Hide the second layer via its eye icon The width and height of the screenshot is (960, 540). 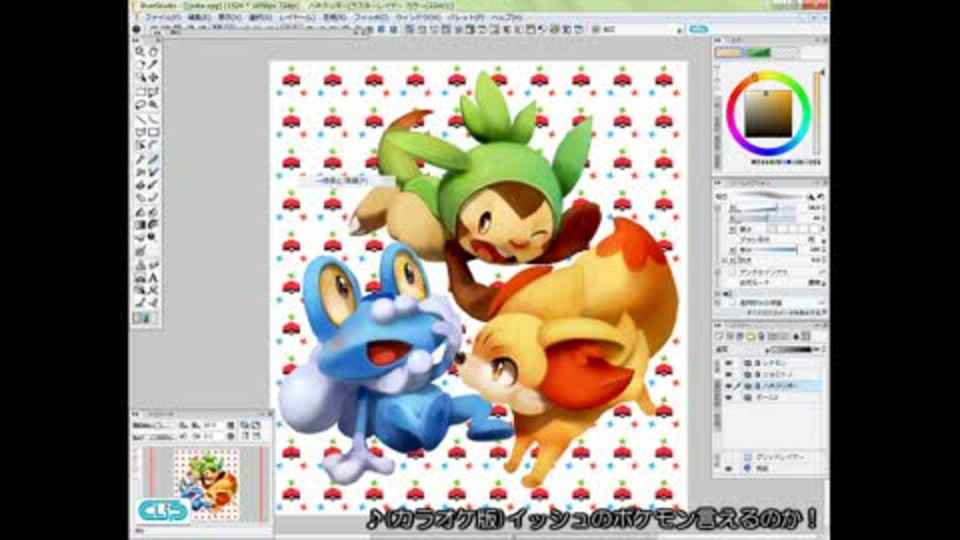(729, 374)
